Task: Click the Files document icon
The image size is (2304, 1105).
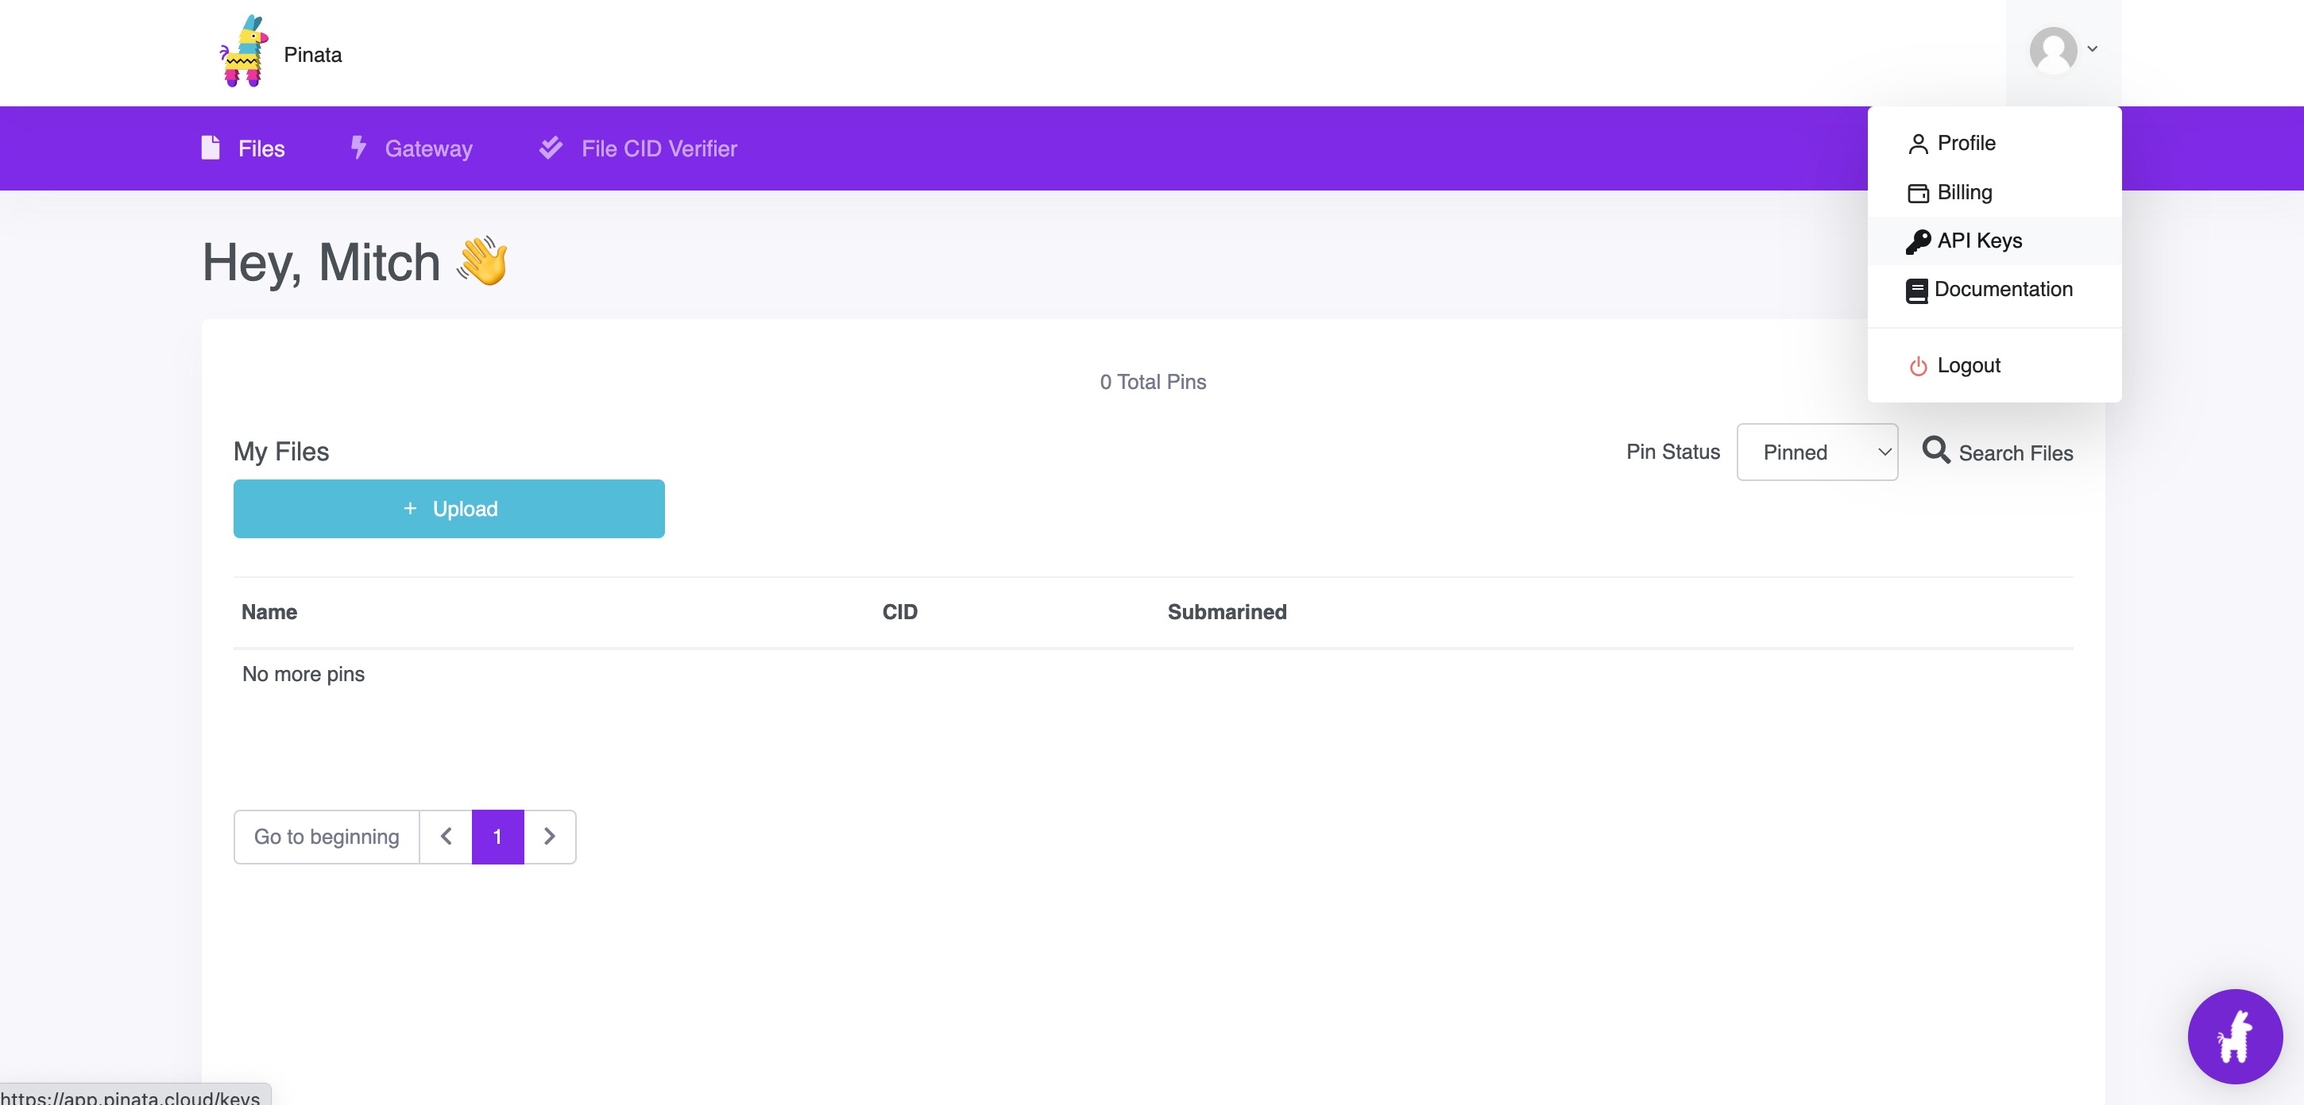Action: click(210, 148)
